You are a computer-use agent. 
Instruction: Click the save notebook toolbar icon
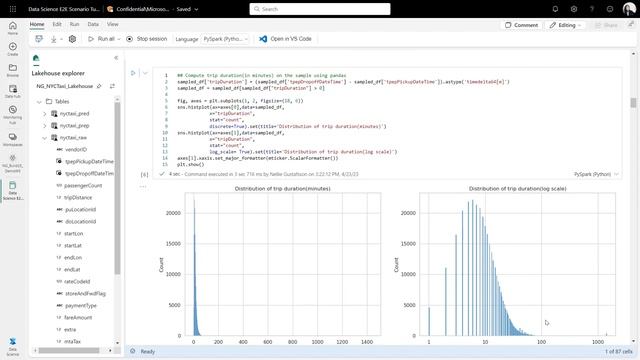[x=39, y=39]
